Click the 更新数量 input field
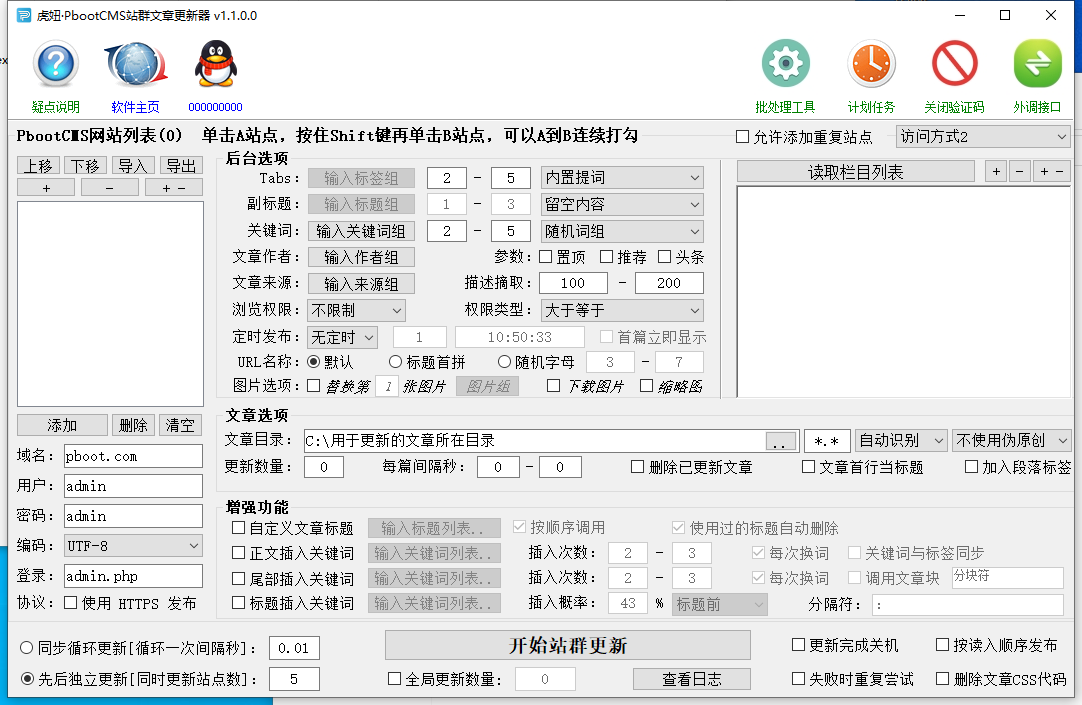 tap(324, 467)
